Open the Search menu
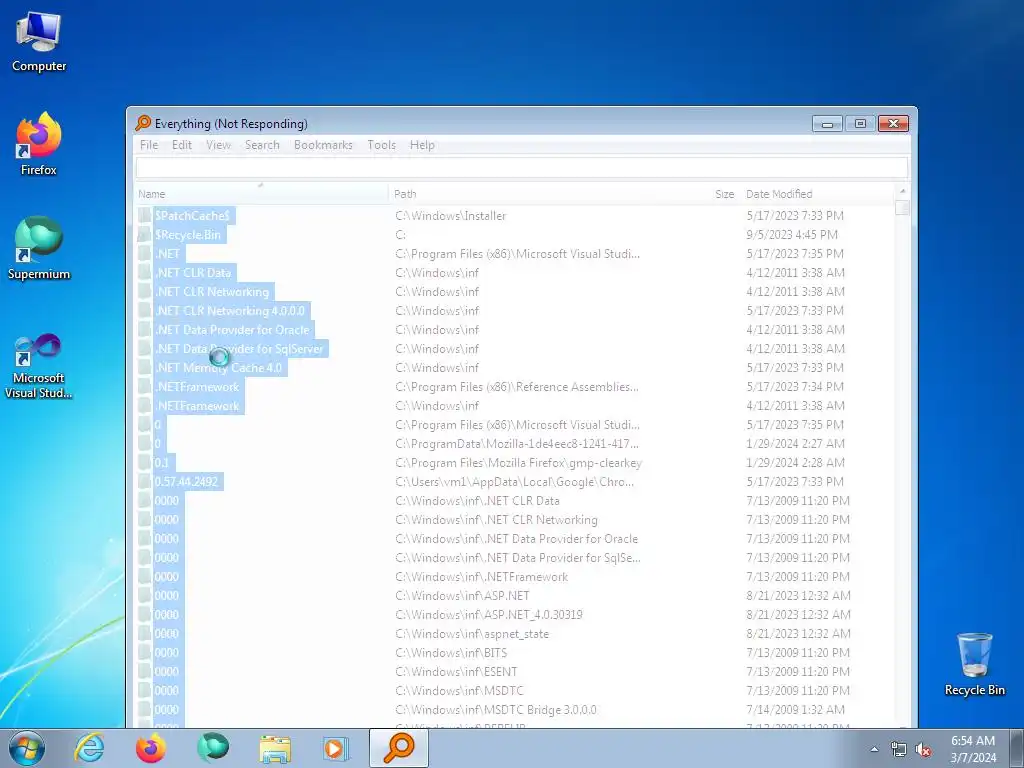 tap(262, 145)
